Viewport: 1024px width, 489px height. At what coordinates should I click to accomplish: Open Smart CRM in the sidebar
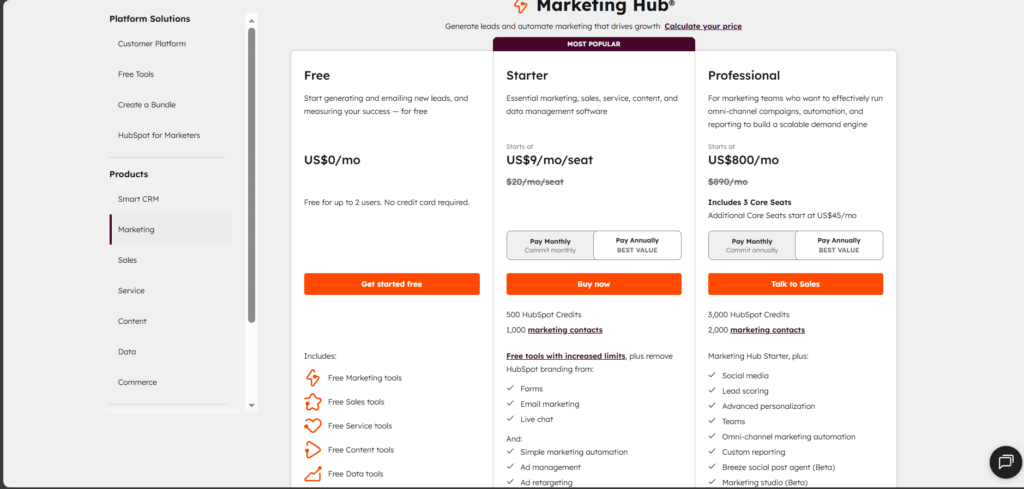pyautogui.click(x=138, y=199)
